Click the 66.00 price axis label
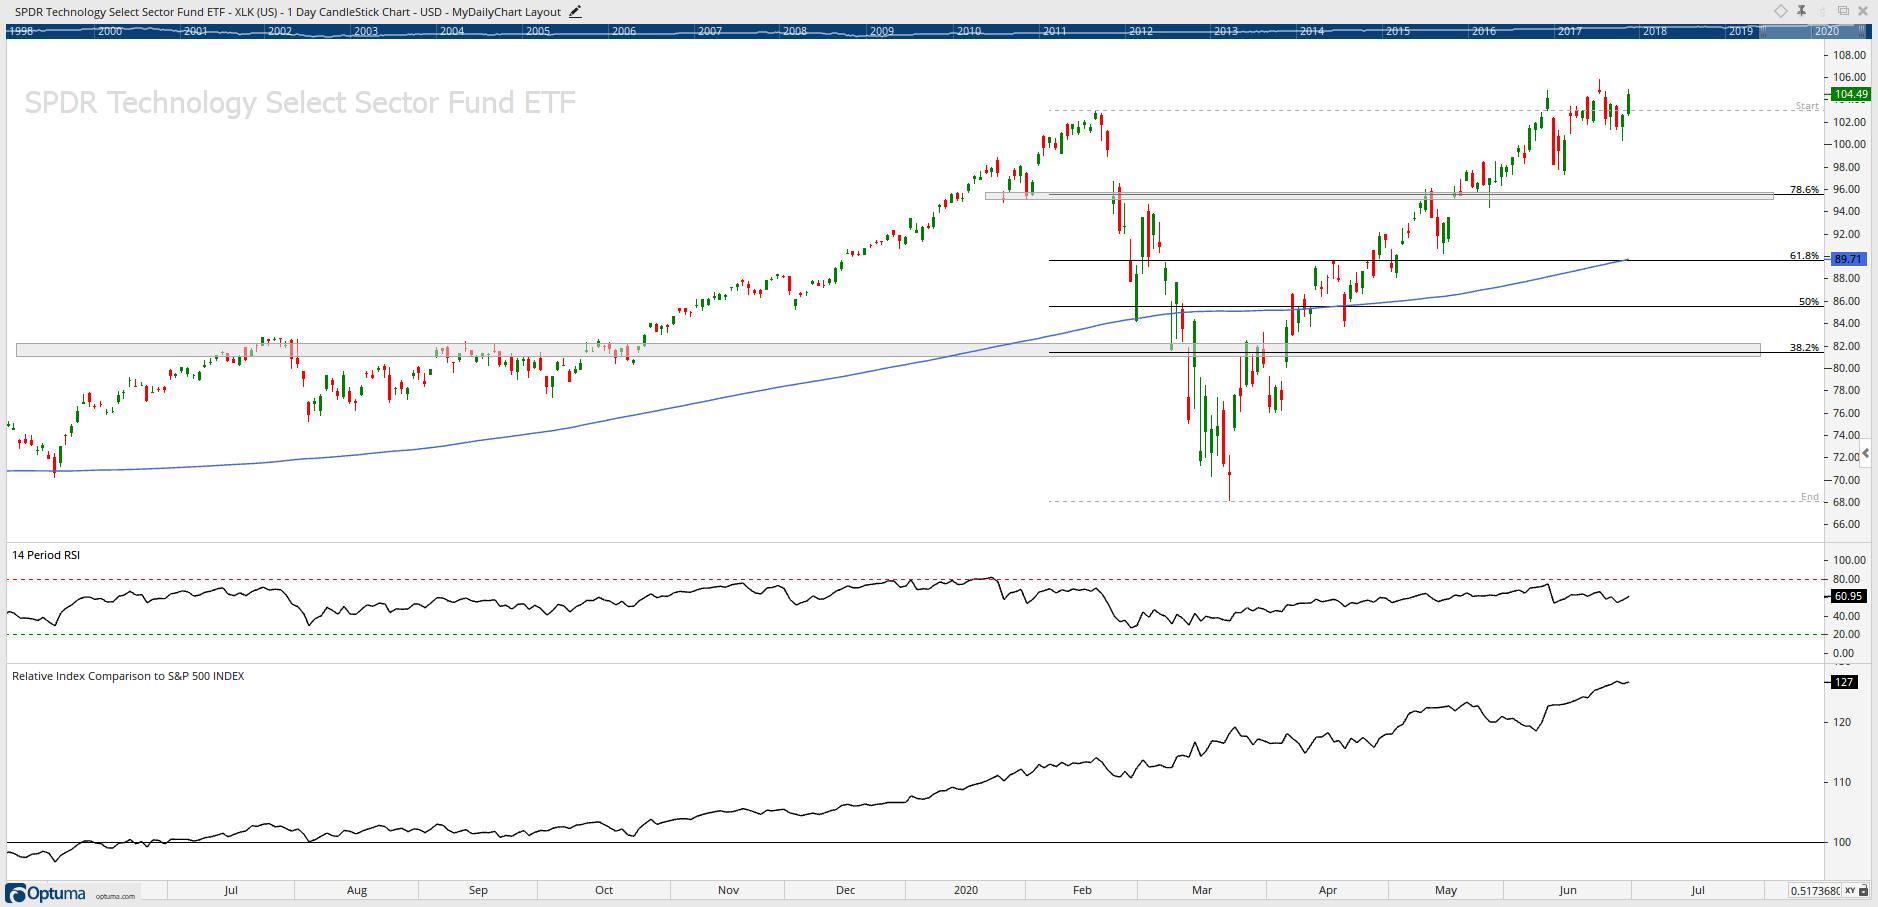The width and height of the screenshot is (1878, 907). (x=1846, y=524)
